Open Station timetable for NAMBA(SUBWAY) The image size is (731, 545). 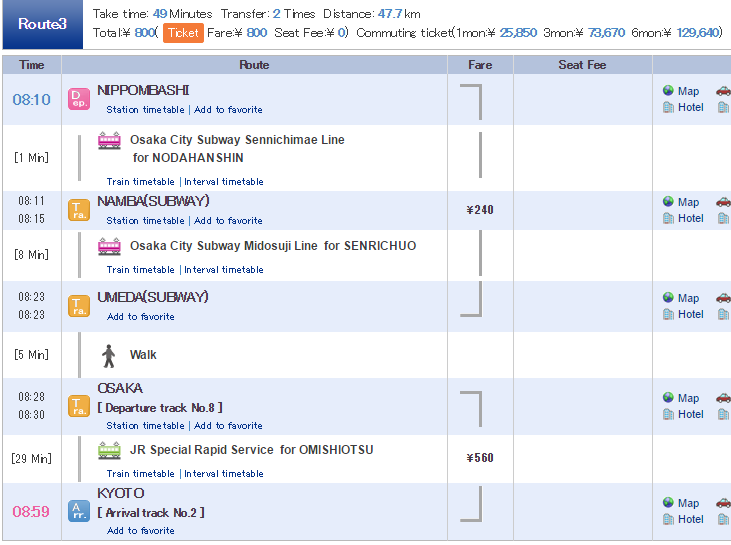tap(145, 221)
